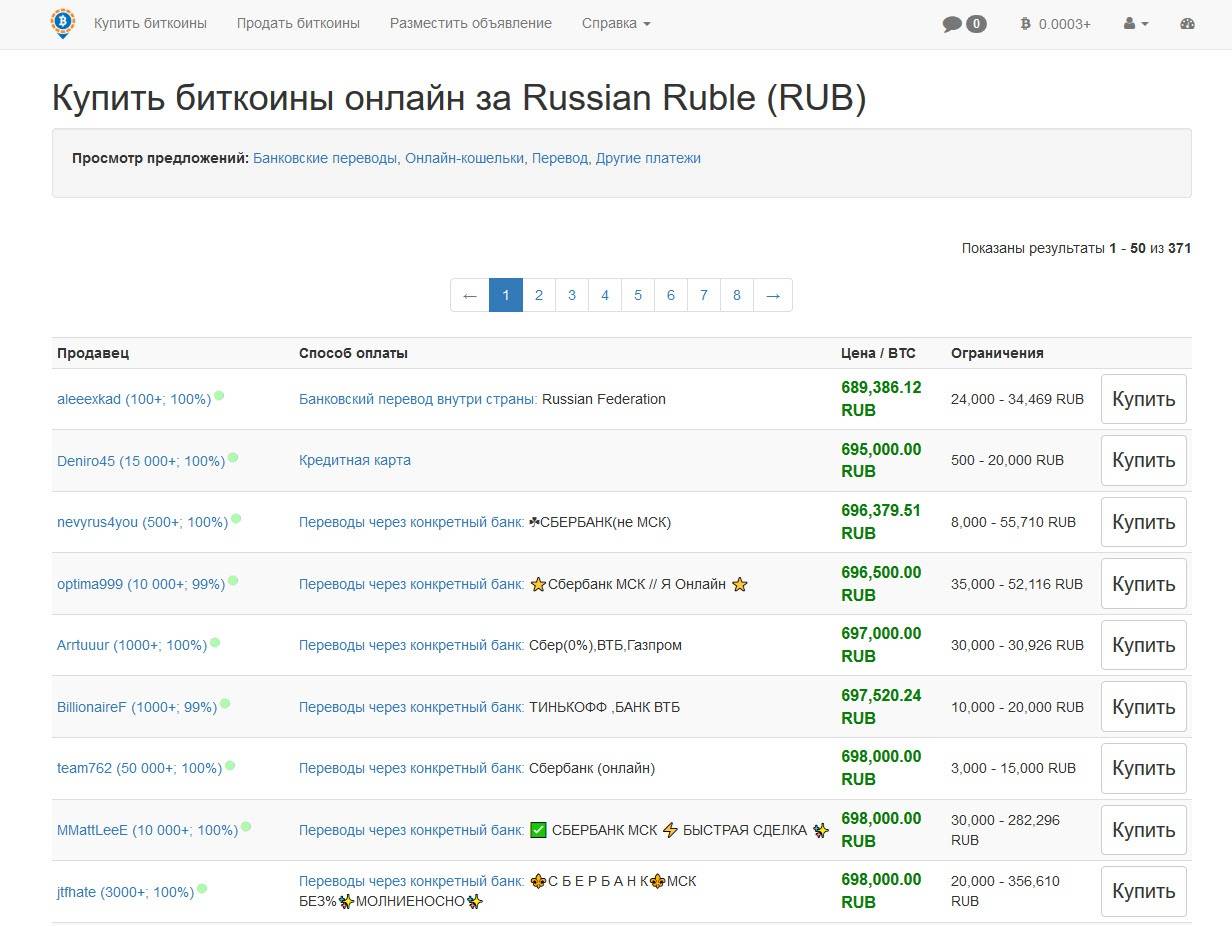Expand the Справка dropdown menu
This screenshot has height=926, width=1232.
[x=615, y=23]
